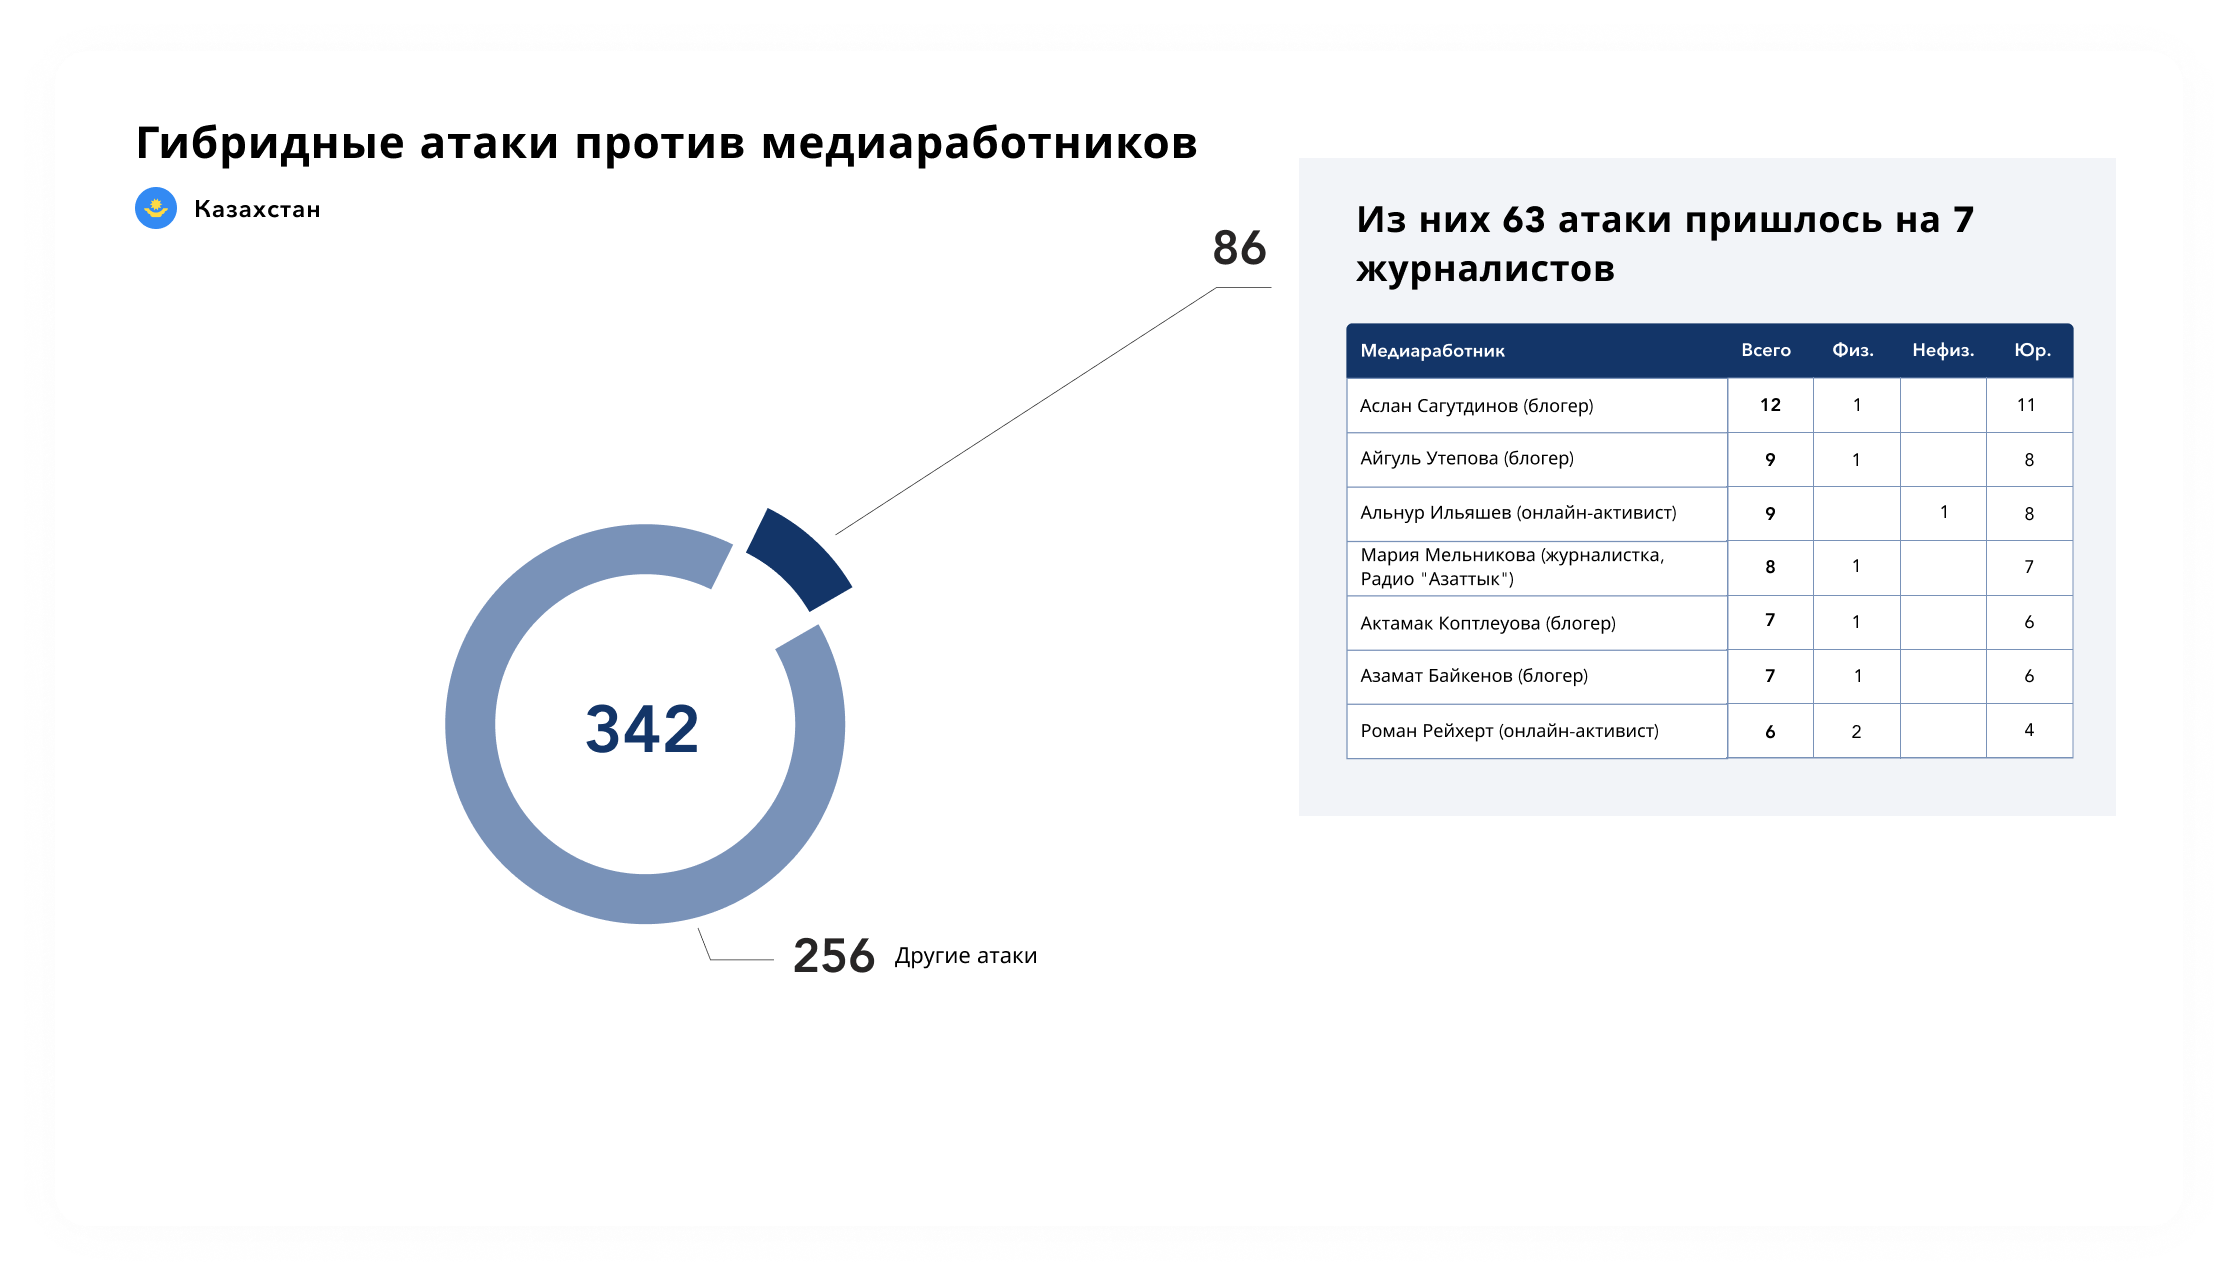The image size is (2238, 1285).
Task: Click total '6' for Роман Рейхерт
Action: point(1770,732)
